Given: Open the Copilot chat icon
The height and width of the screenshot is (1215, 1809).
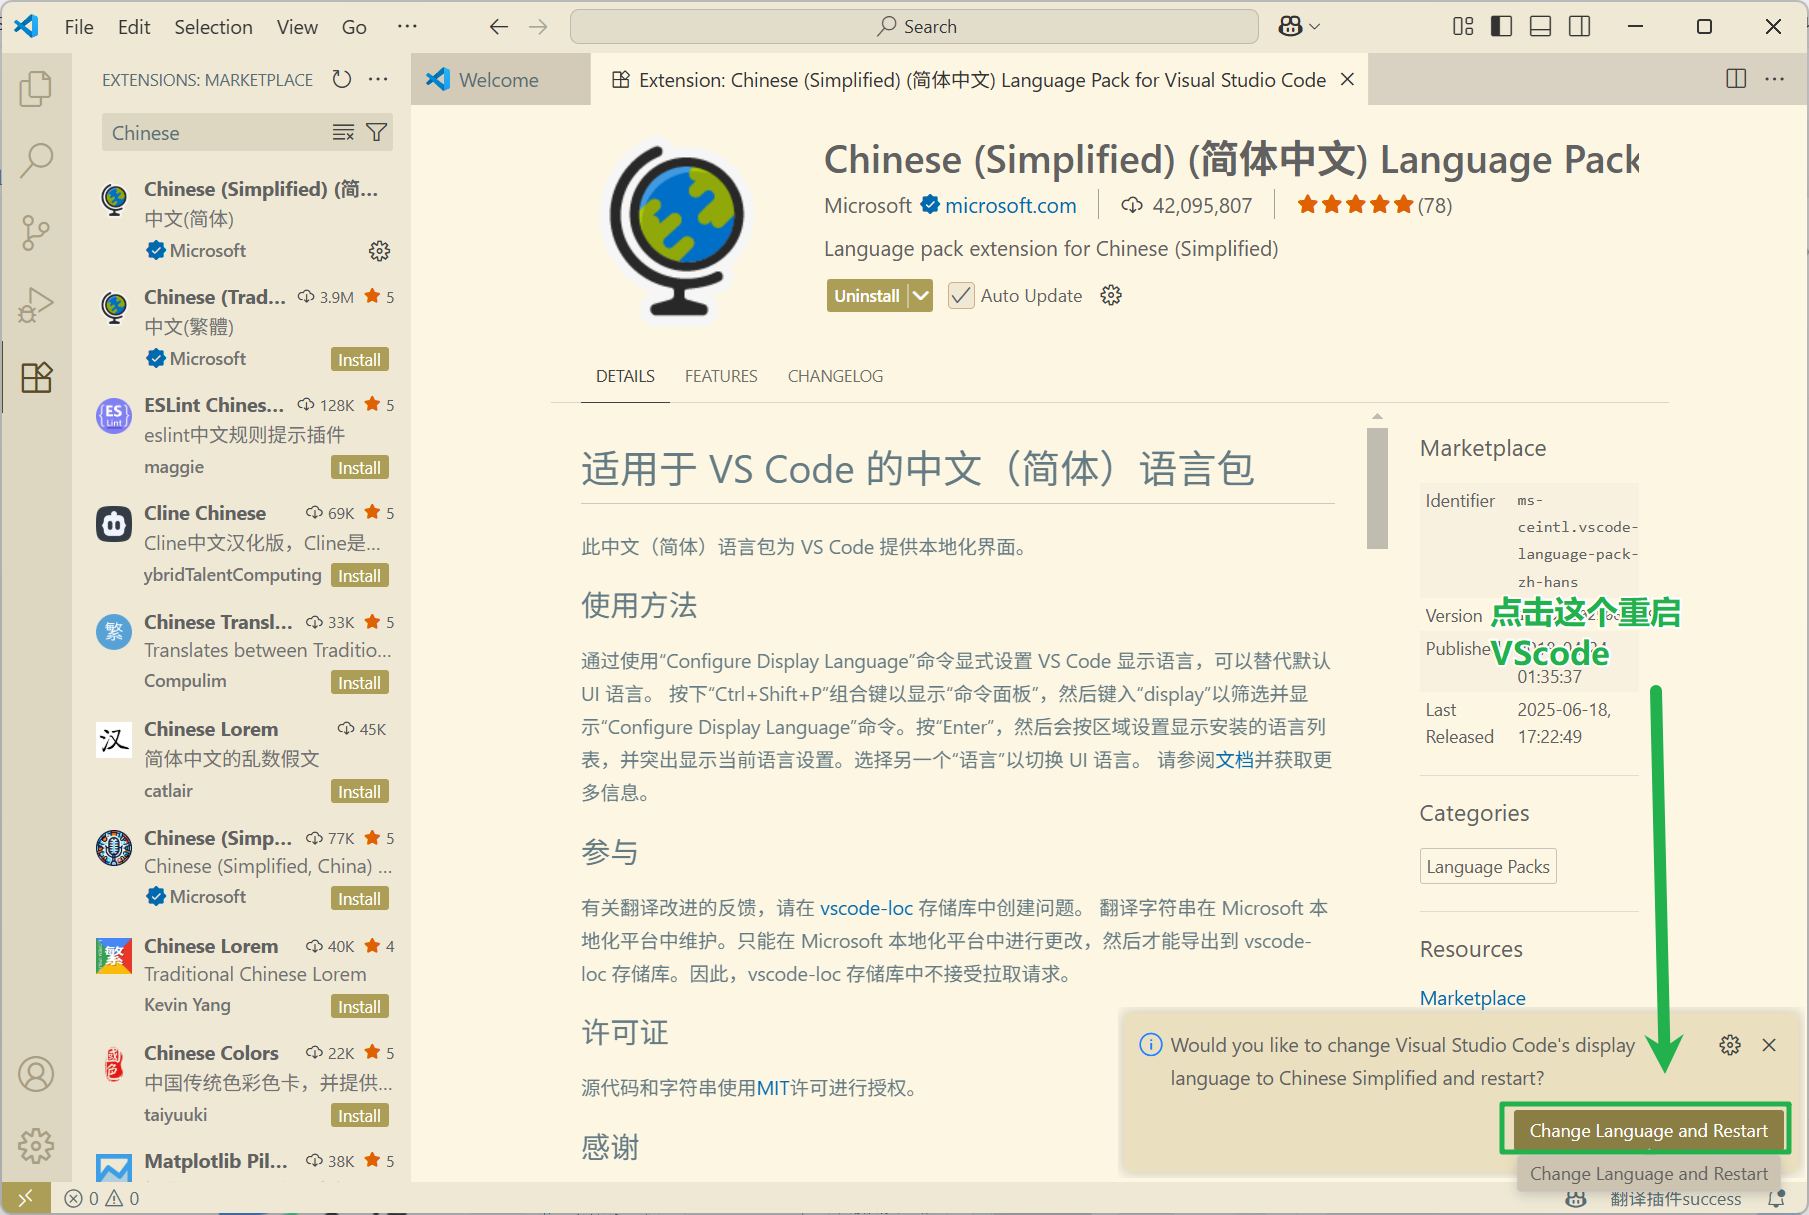Looking at the screenshot, I should tap(1290, 27).
